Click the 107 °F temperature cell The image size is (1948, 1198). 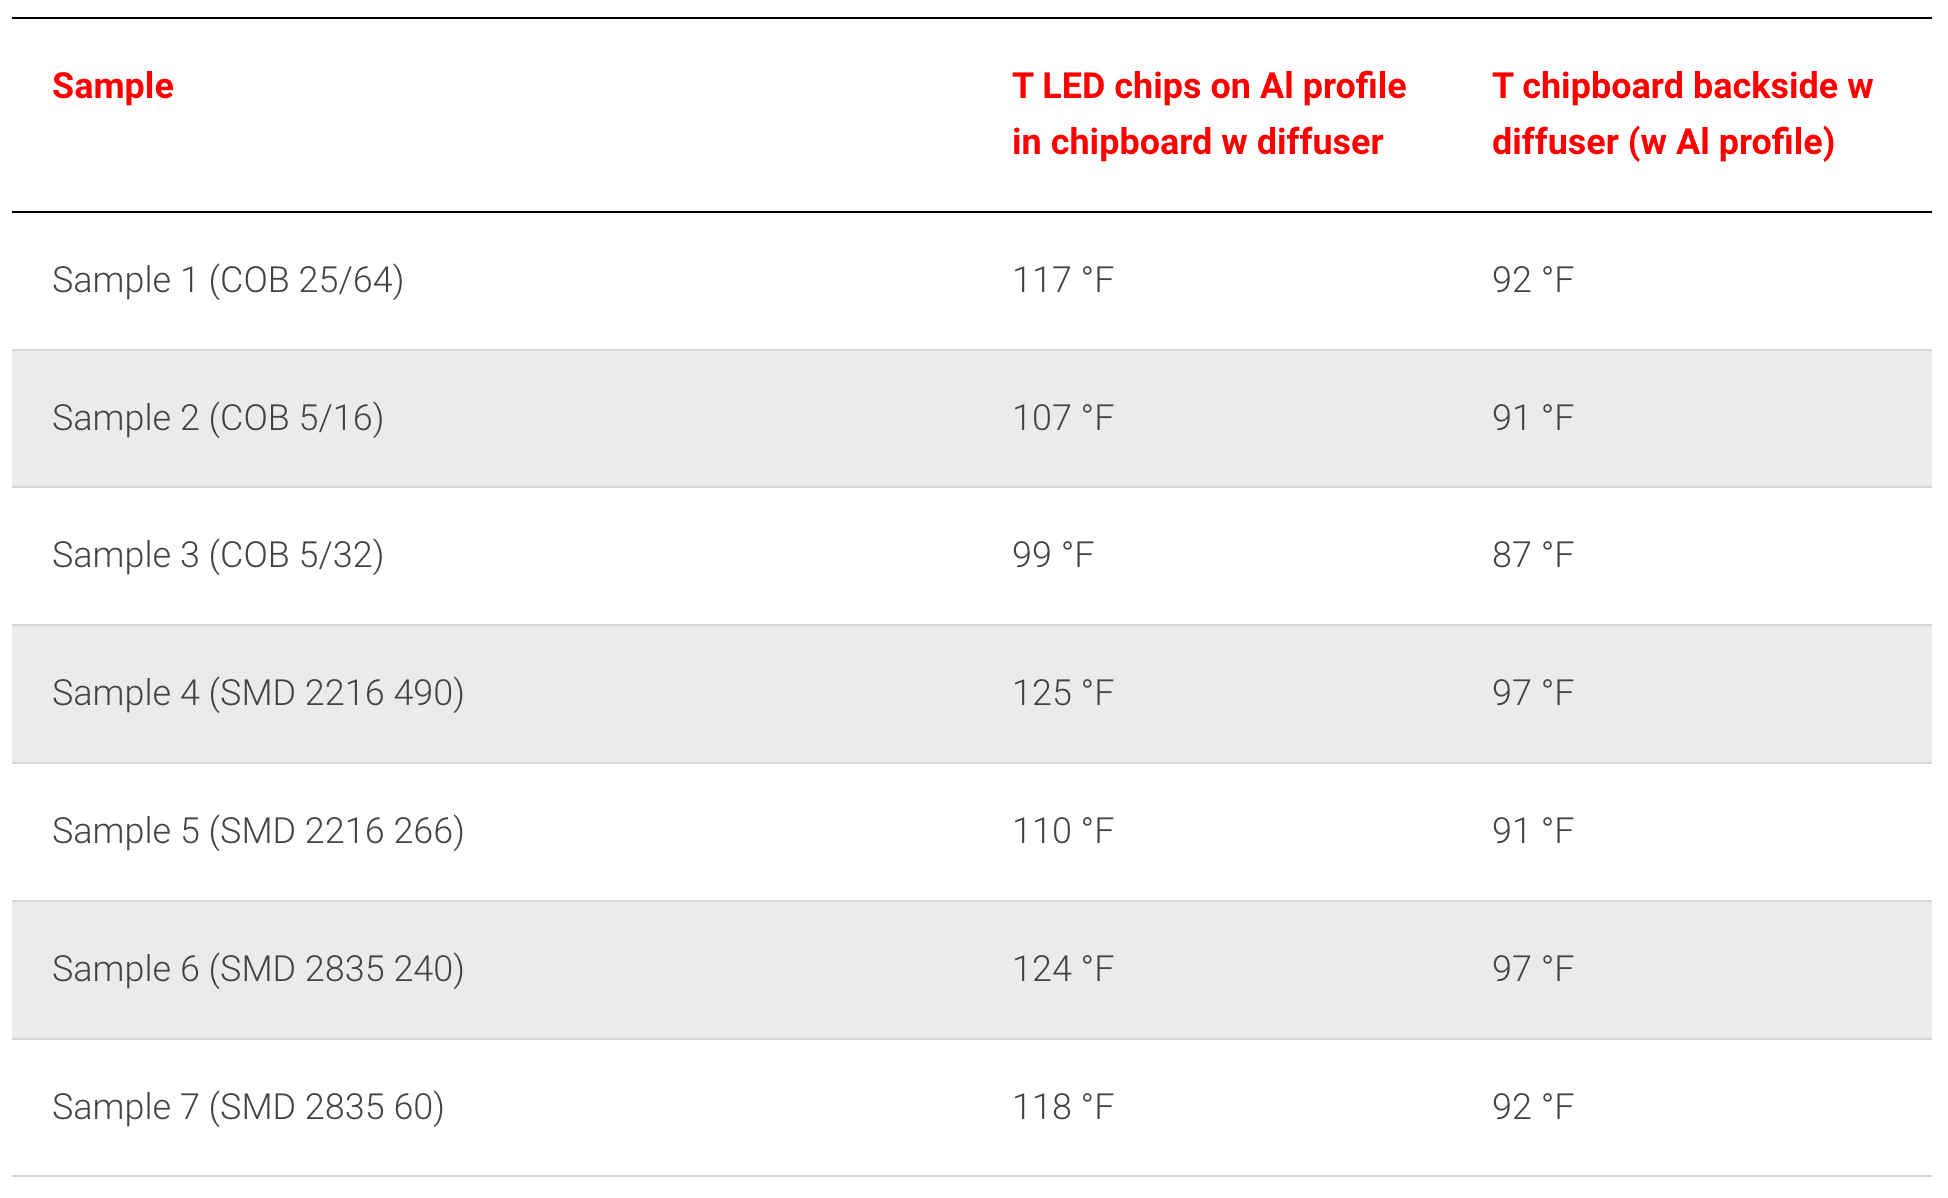(1062, 418)
